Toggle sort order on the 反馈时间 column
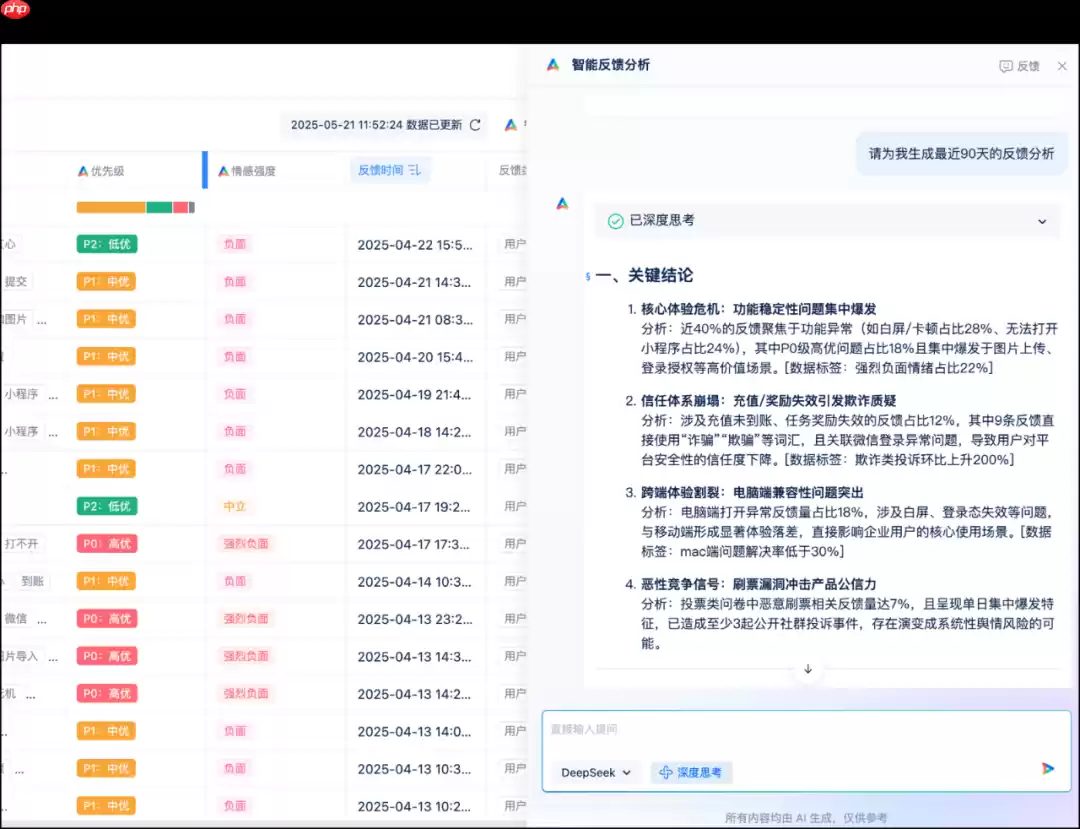The width and height of the screenshot is (1080, 829). pos(413,170)
